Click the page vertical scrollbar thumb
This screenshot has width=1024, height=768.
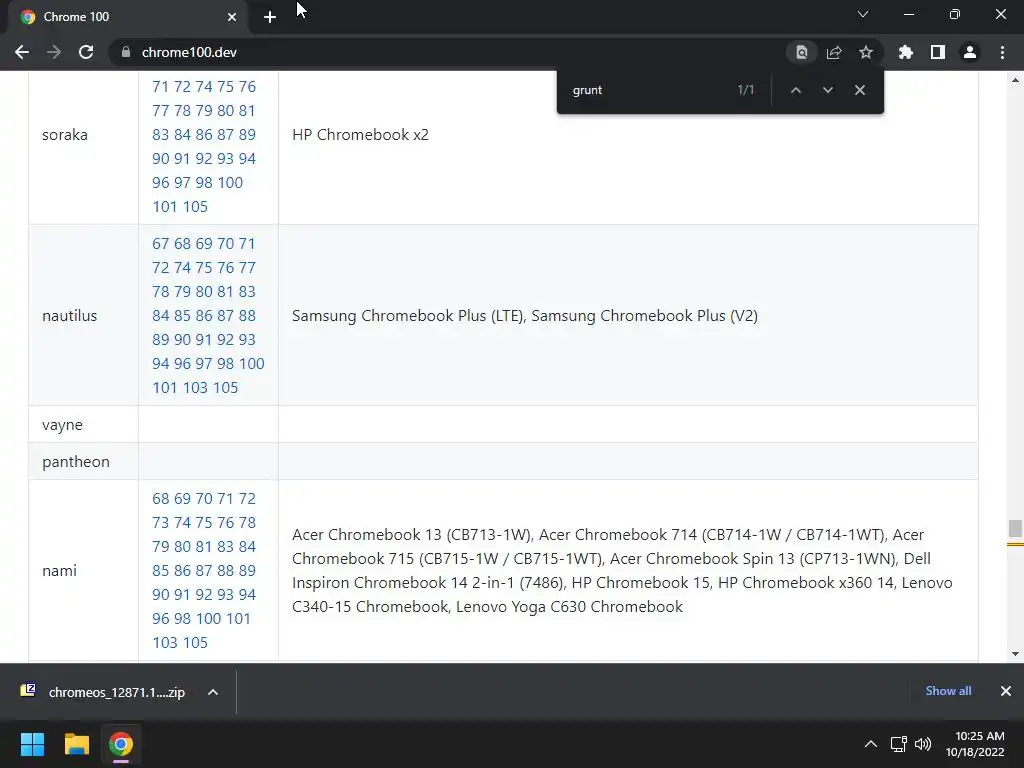[1015, 528]
